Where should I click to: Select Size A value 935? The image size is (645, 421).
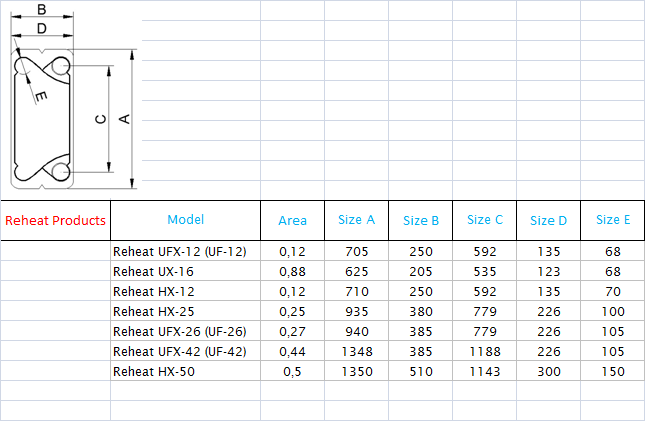pos(357,312)
